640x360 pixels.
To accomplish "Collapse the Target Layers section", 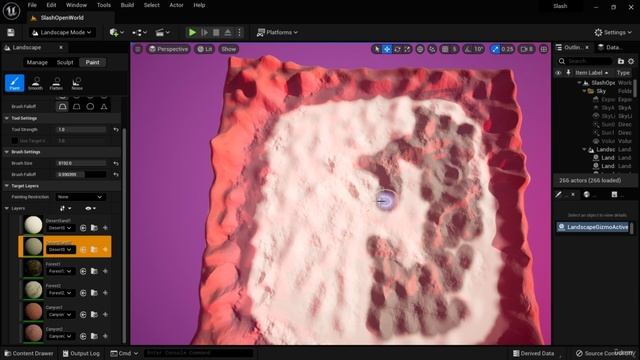I will click(x=7, y=186).
